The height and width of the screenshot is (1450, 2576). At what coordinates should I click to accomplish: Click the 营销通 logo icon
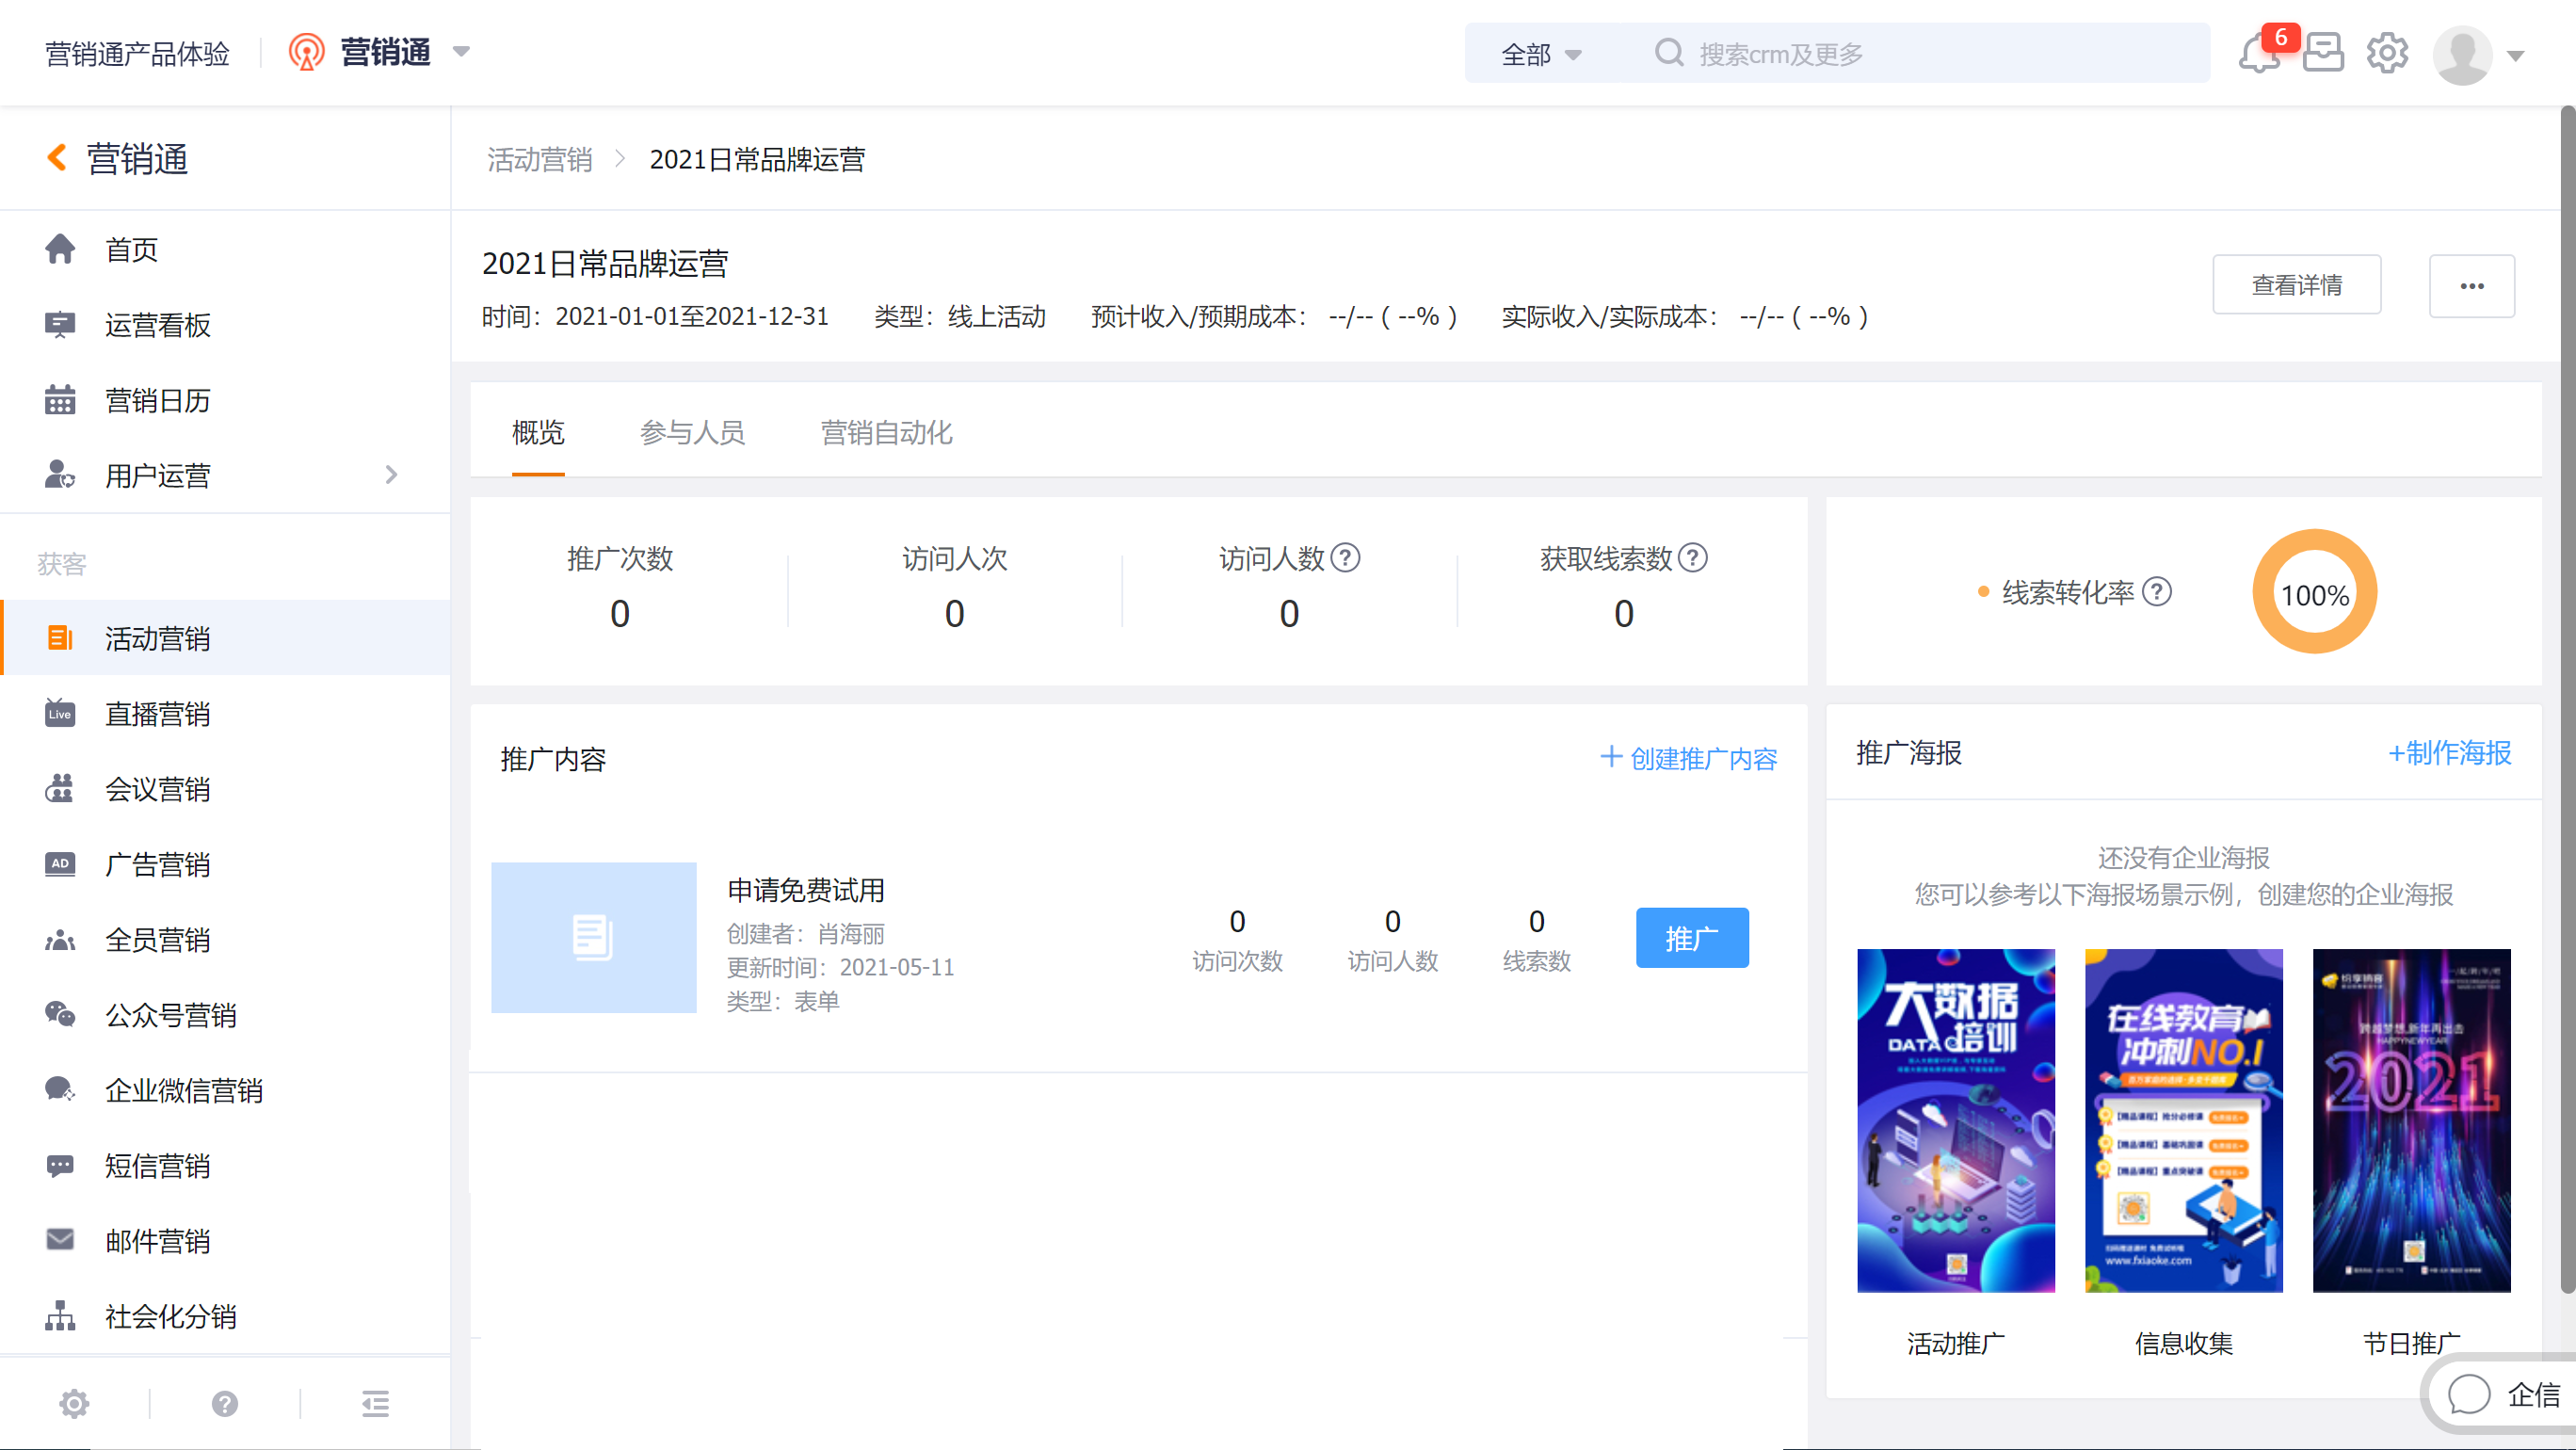click(307, 52)
